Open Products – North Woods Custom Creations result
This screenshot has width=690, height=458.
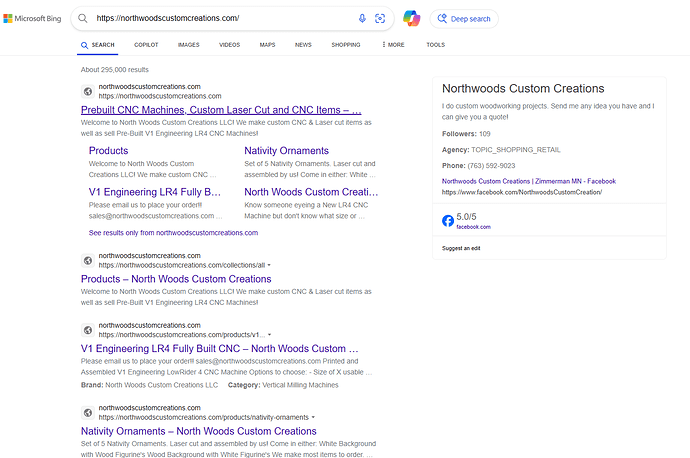pos(176,279)
